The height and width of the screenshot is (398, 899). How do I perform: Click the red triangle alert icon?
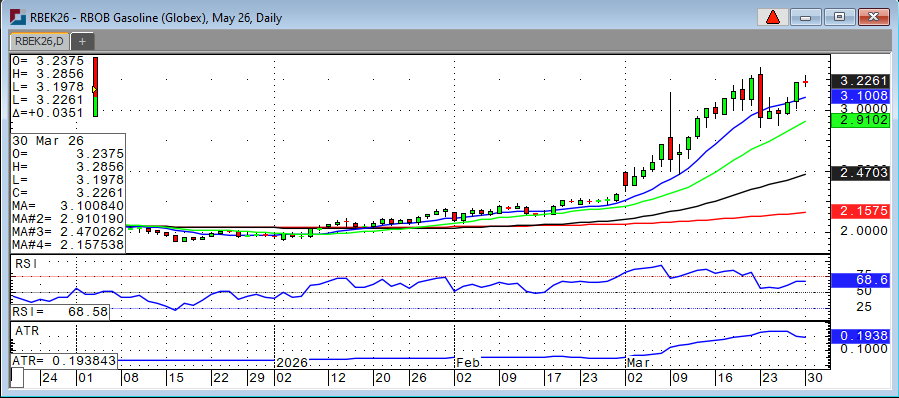point(773,18)
